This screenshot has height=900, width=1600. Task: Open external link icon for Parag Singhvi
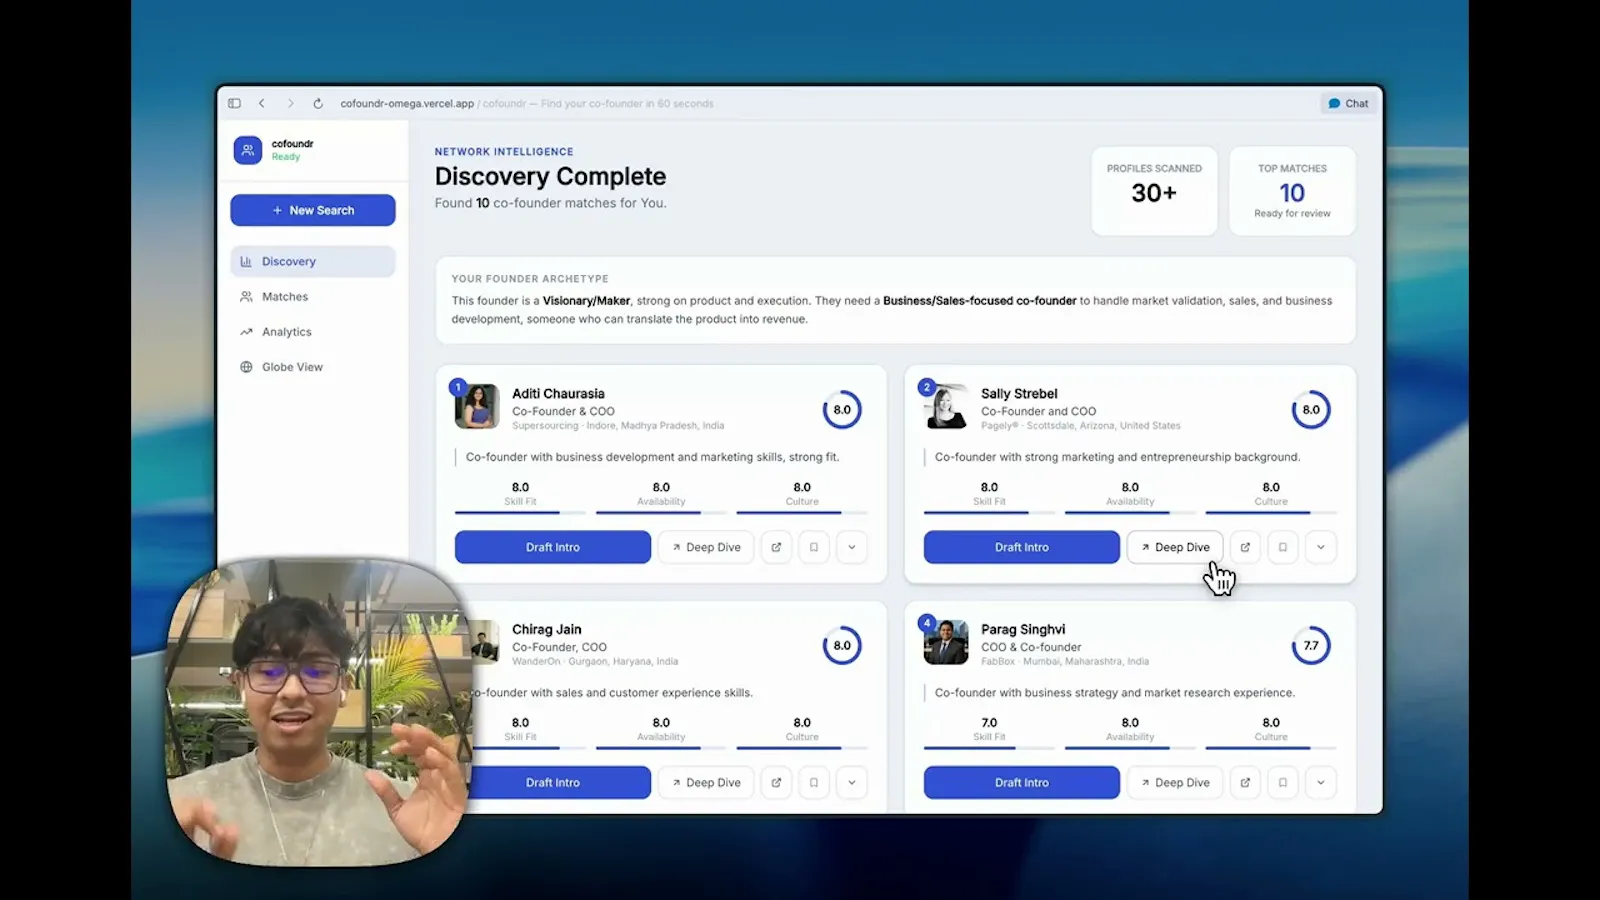[x=1245, y=782]
